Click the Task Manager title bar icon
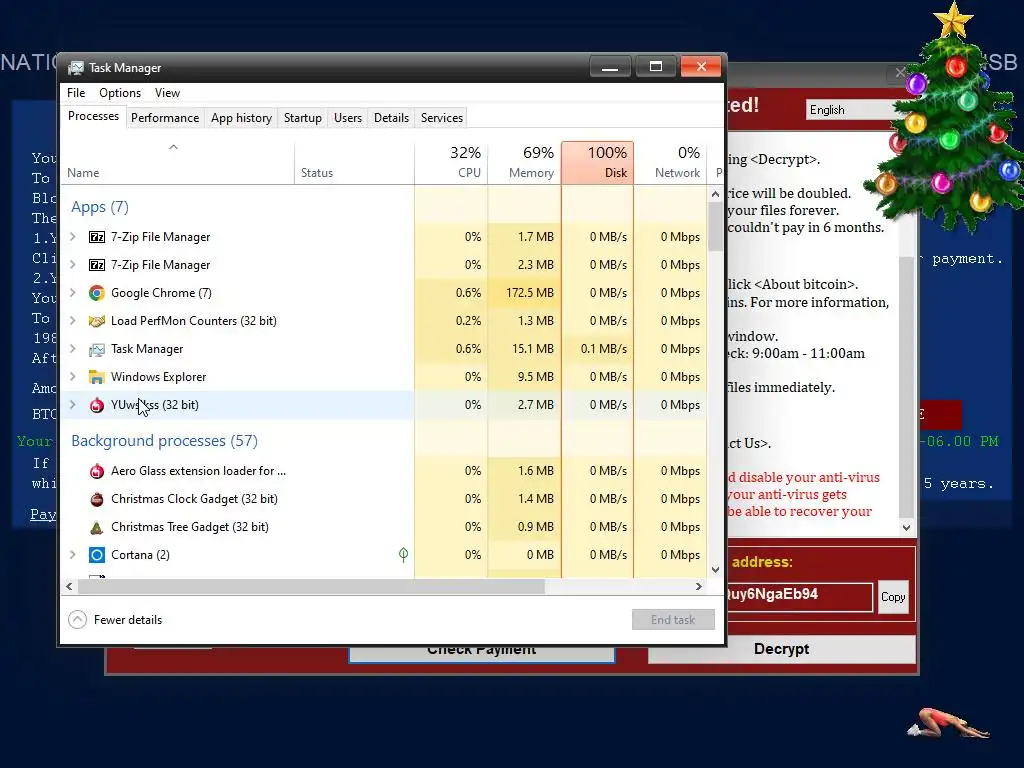This screenshot has height=768, width=1024. (x=76, y=68)
